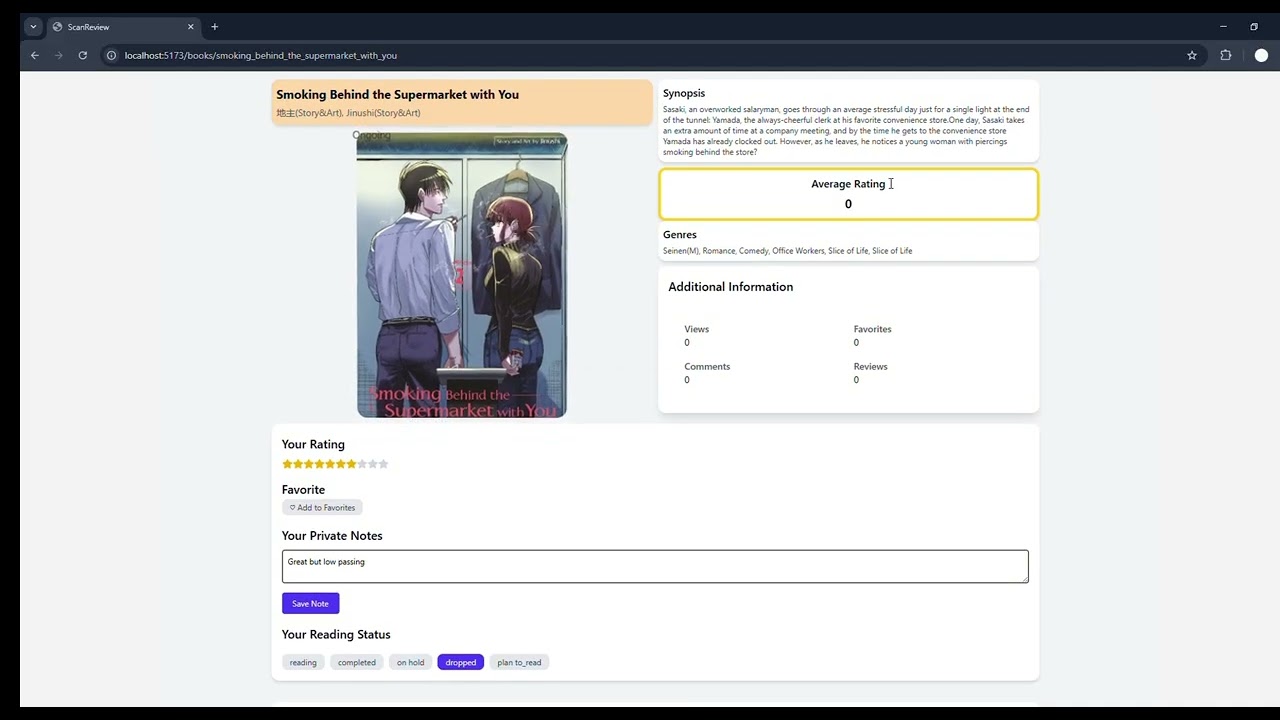Screen dimensions: 1280x720
Task: Set your rating to the second star
Action: click(298, 464)
